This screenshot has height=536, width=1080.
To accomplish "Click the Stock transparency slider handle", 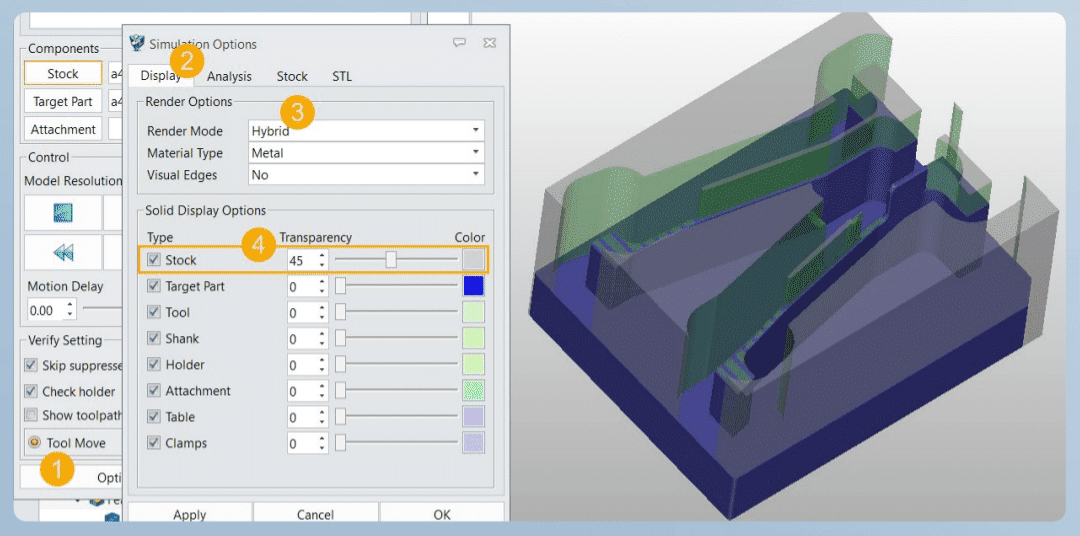I will tap(391, 260).
